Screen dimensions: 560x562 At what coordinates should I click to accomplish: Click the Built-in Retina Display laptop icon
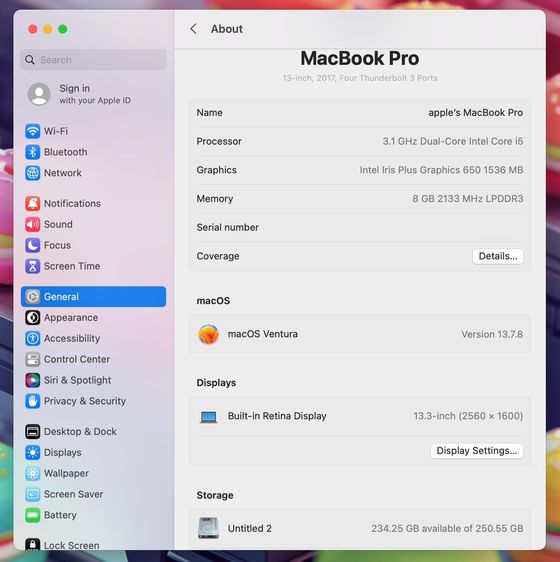tap(208, 417)
